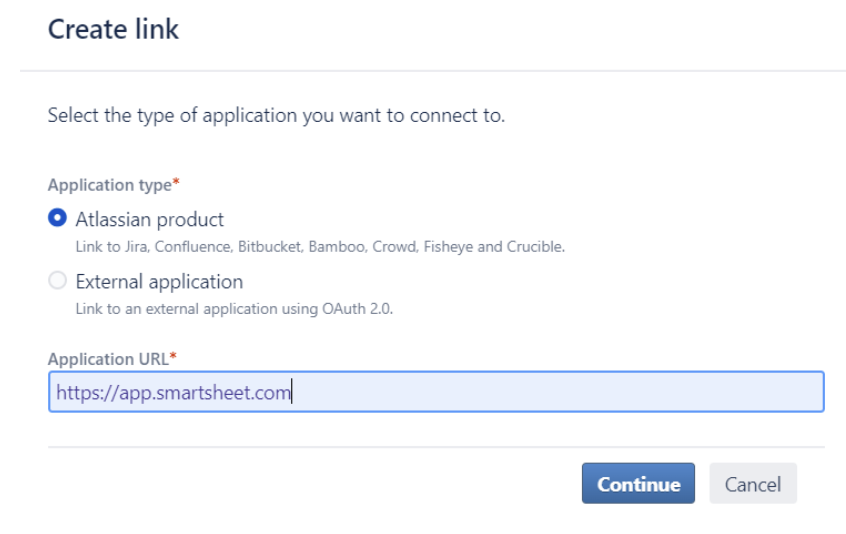Focus the Application URL input field
Image resolution: width=846 pixels, height=534 pixels.
tap(436, 392)
